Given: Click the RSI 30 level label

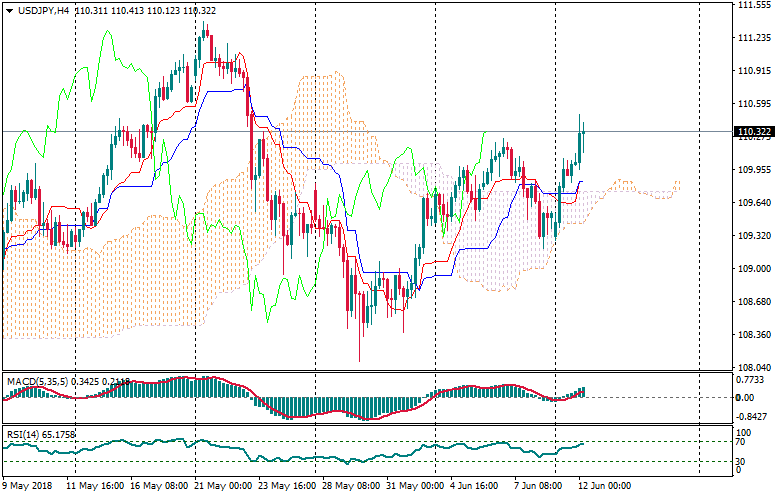Looking at the screenshot, I should coord(740,460).
